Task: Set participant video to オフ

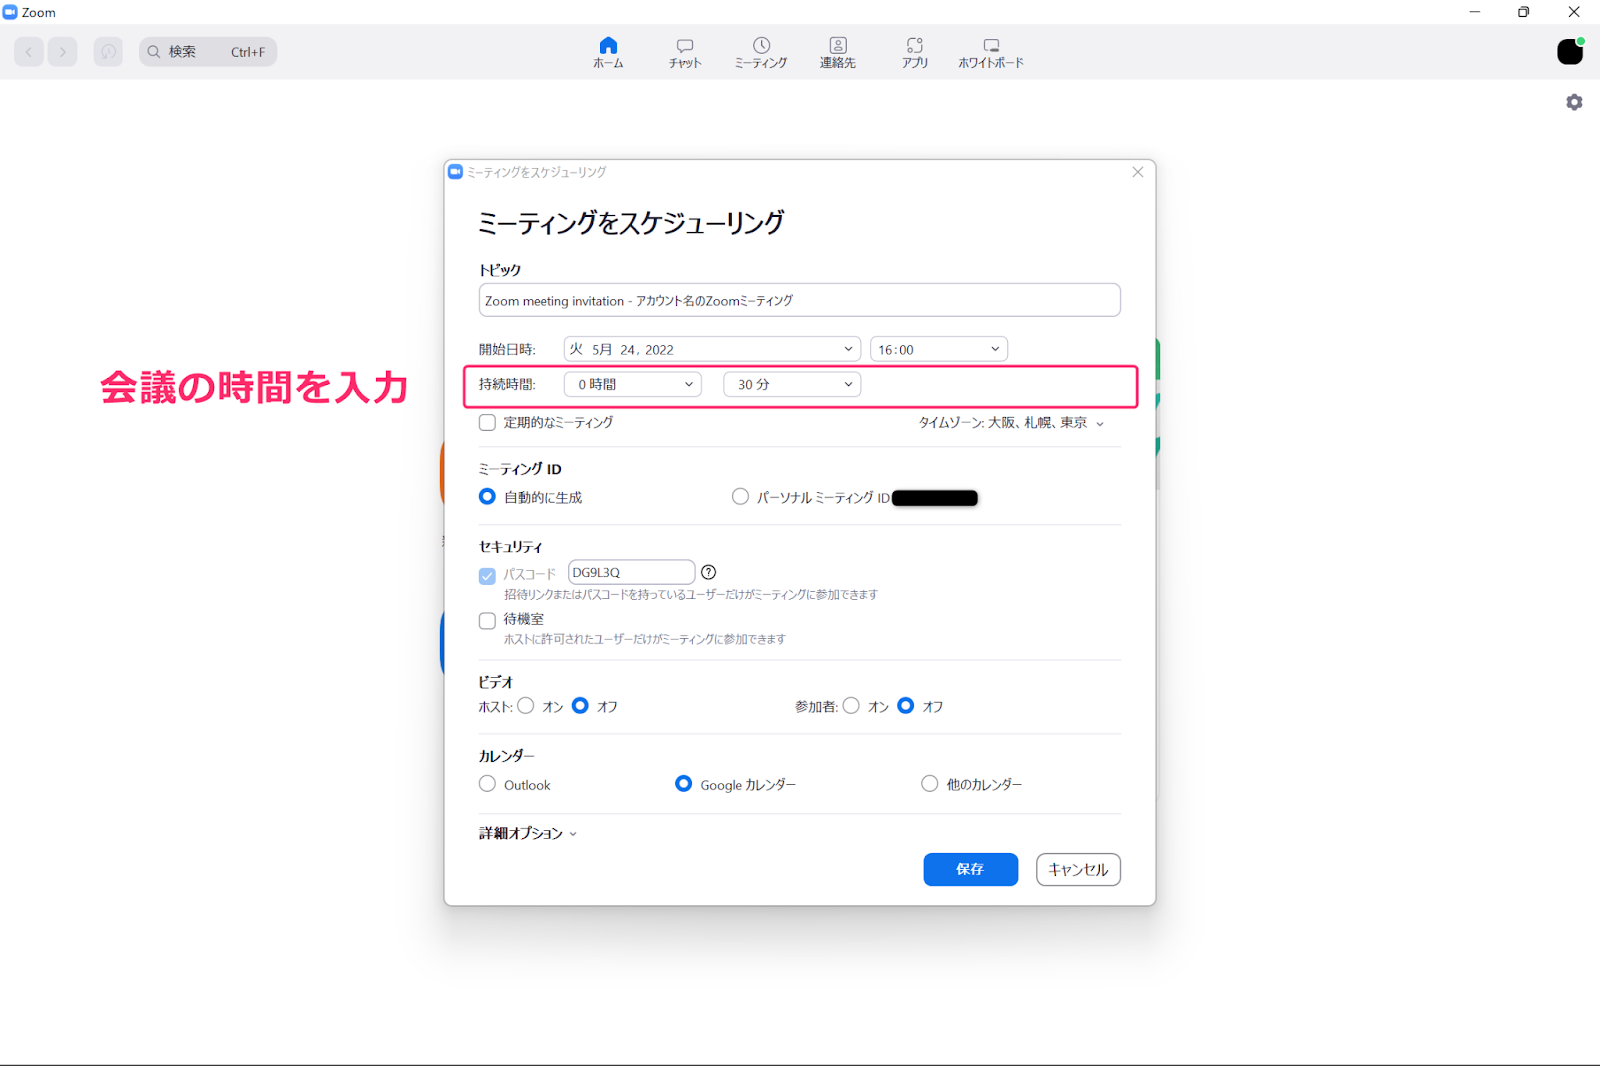Action: pos(906,706)
